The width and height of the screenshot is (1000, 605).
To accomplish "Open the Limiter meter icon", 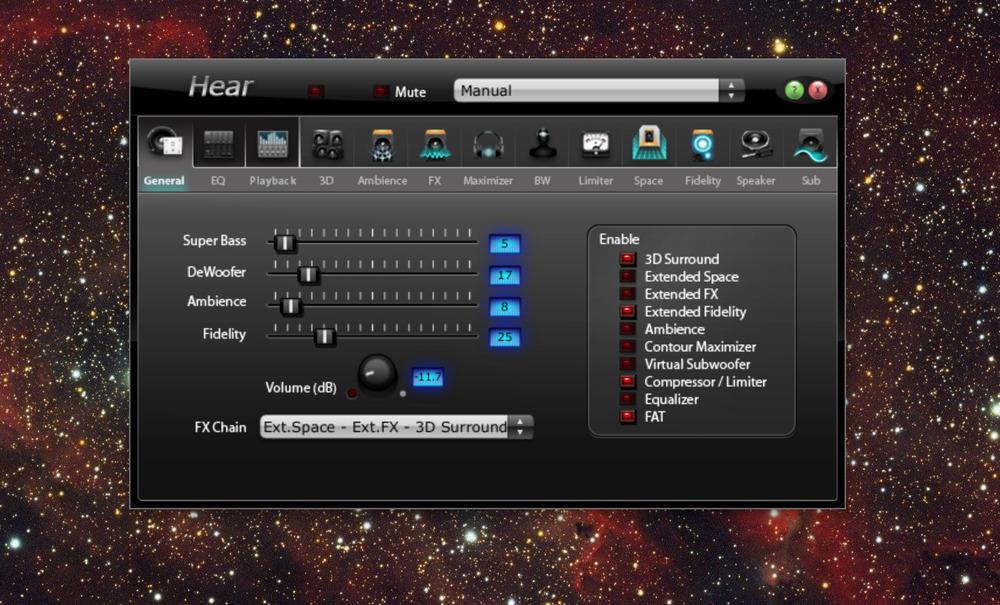I will point(596,145).
